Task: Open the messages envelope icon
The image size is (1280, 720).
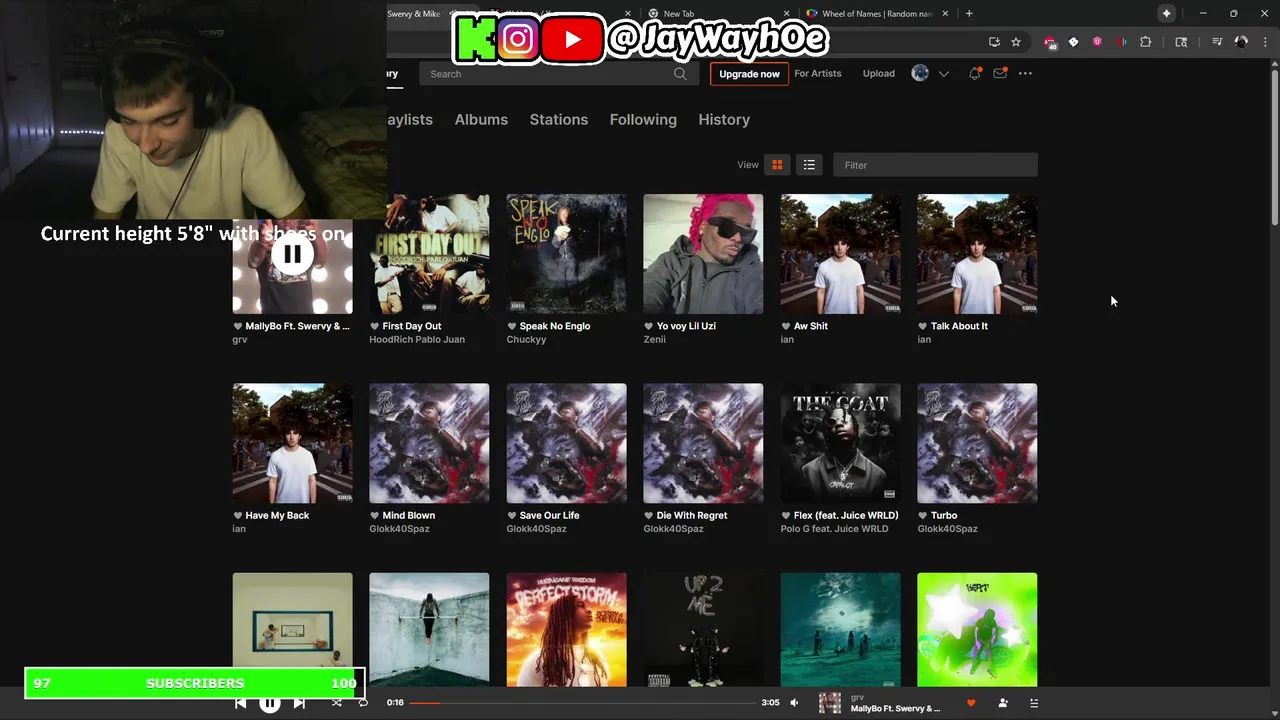Action: pyautogui.click(x=1000, y=73)
